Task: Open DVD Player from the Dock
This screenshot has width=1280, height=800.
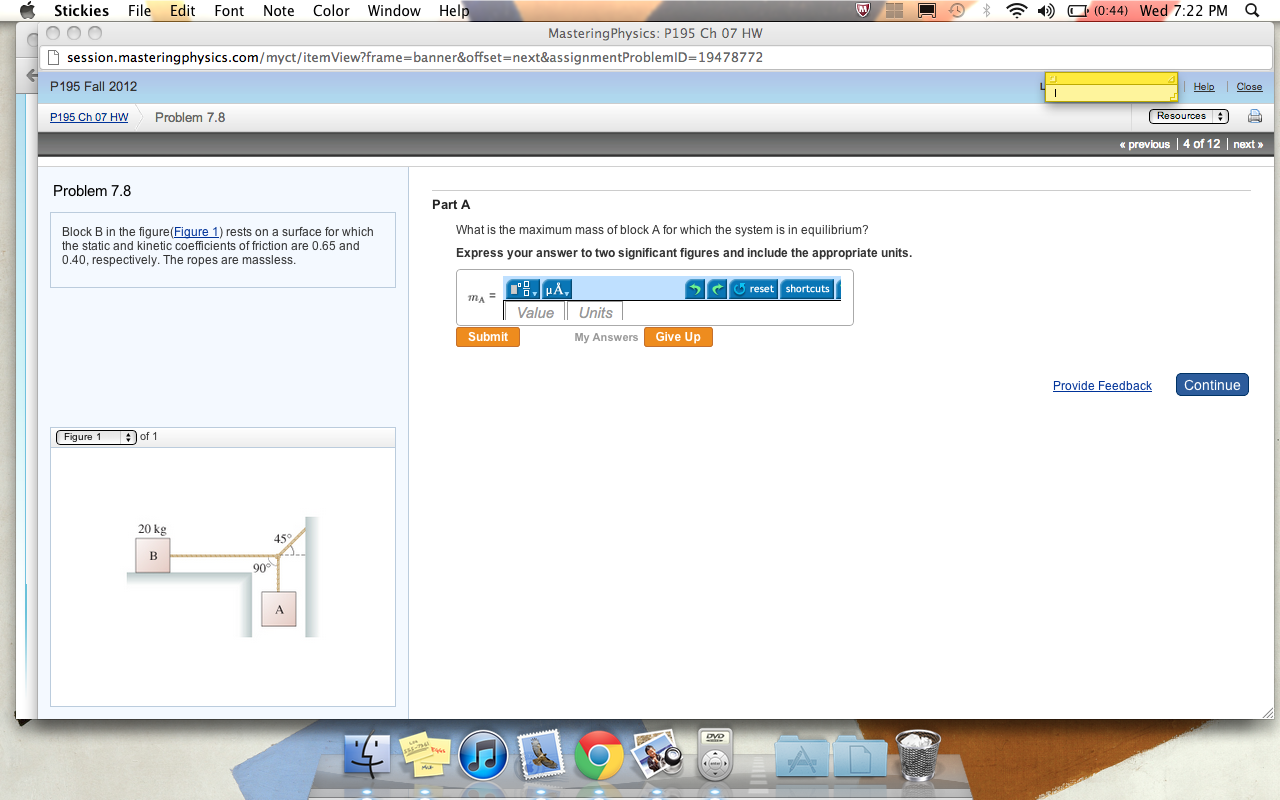Action: pyautogui.click(x=714, y=755)
